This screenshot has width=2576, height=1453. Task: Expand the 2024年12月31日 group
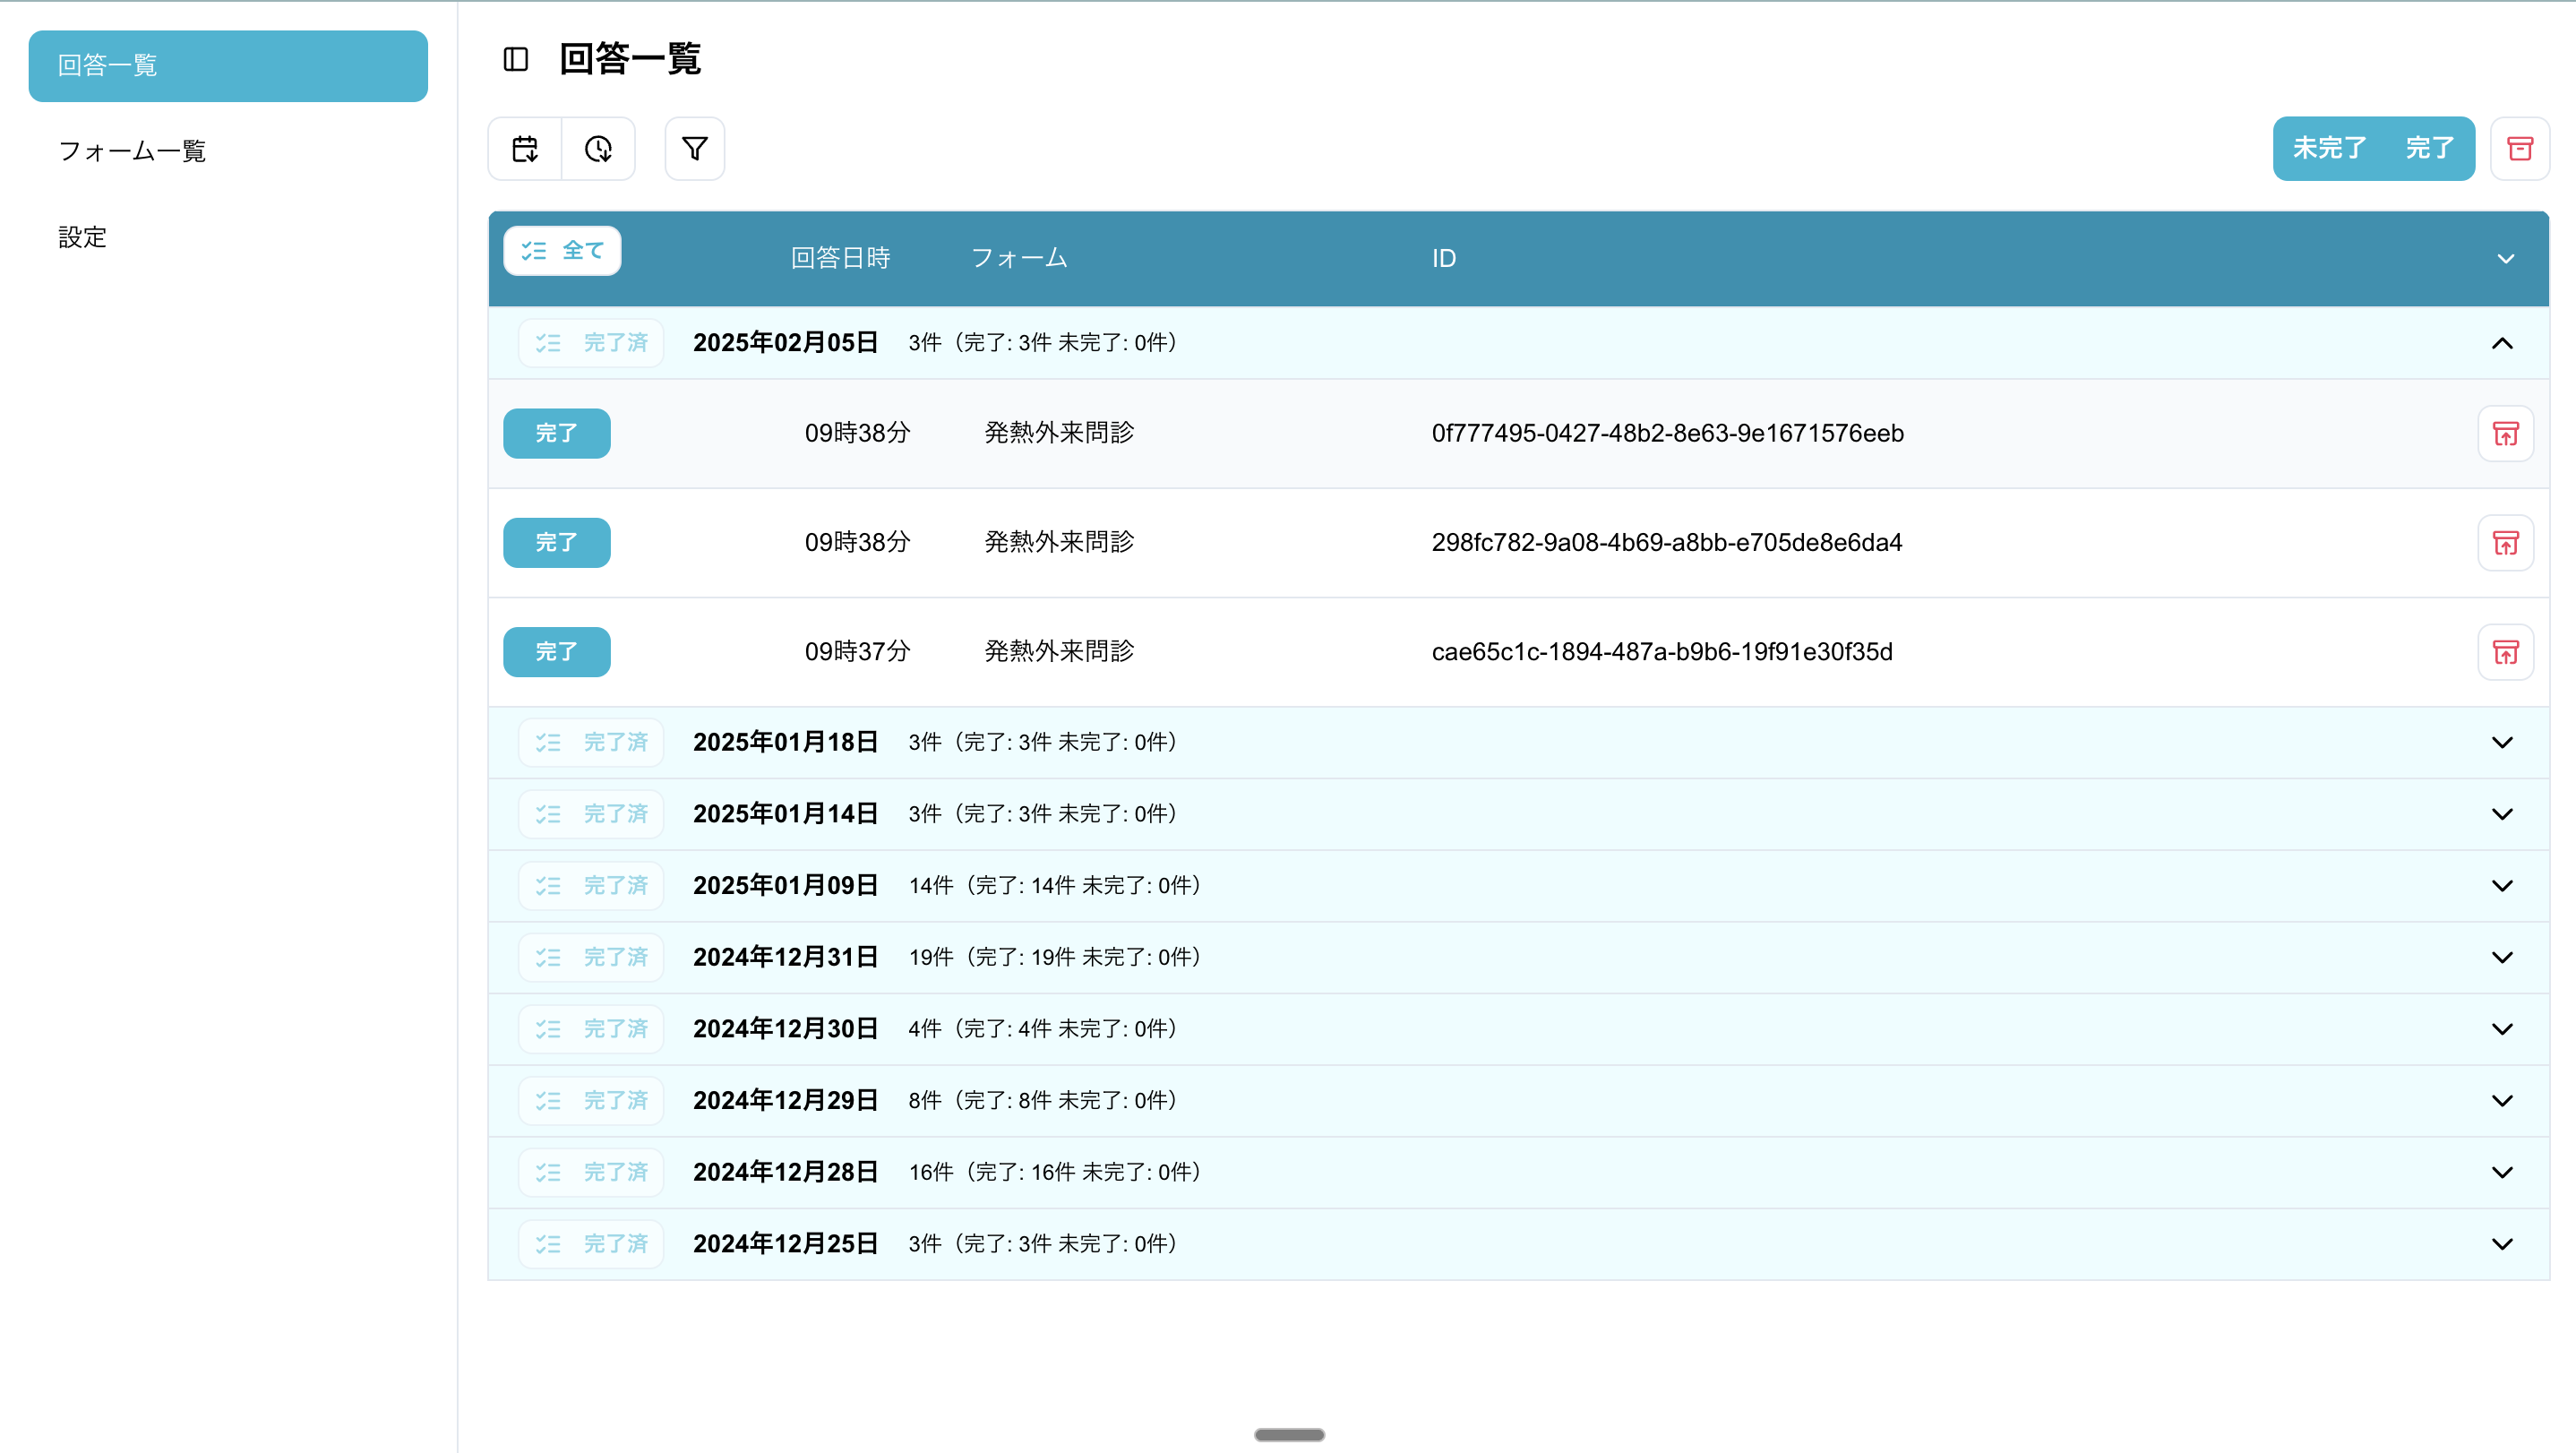coord(2502,957)
